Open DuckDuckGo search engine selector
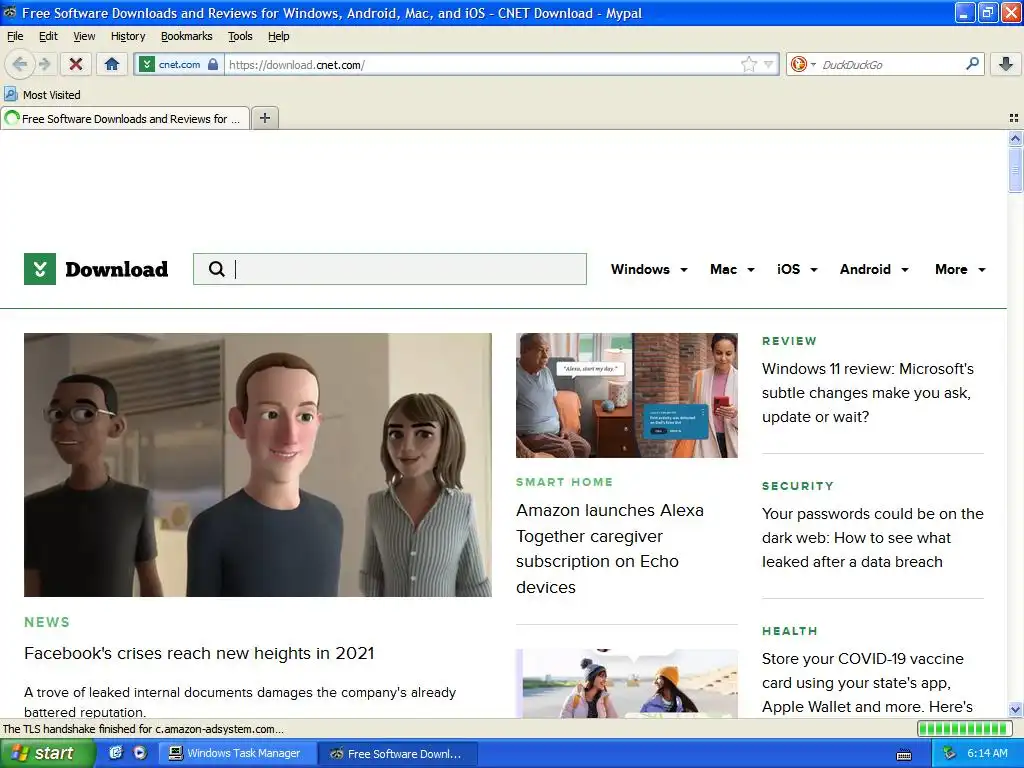Image resolution: width=1024 pixels, height=768 pixels. pos(803,64)
